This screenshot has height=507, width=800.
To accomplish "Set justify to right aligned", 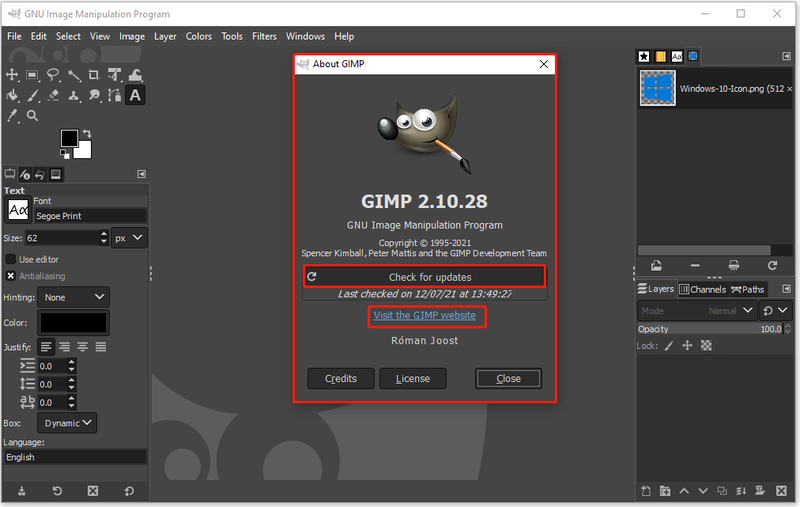I will (x=64, y=347).
